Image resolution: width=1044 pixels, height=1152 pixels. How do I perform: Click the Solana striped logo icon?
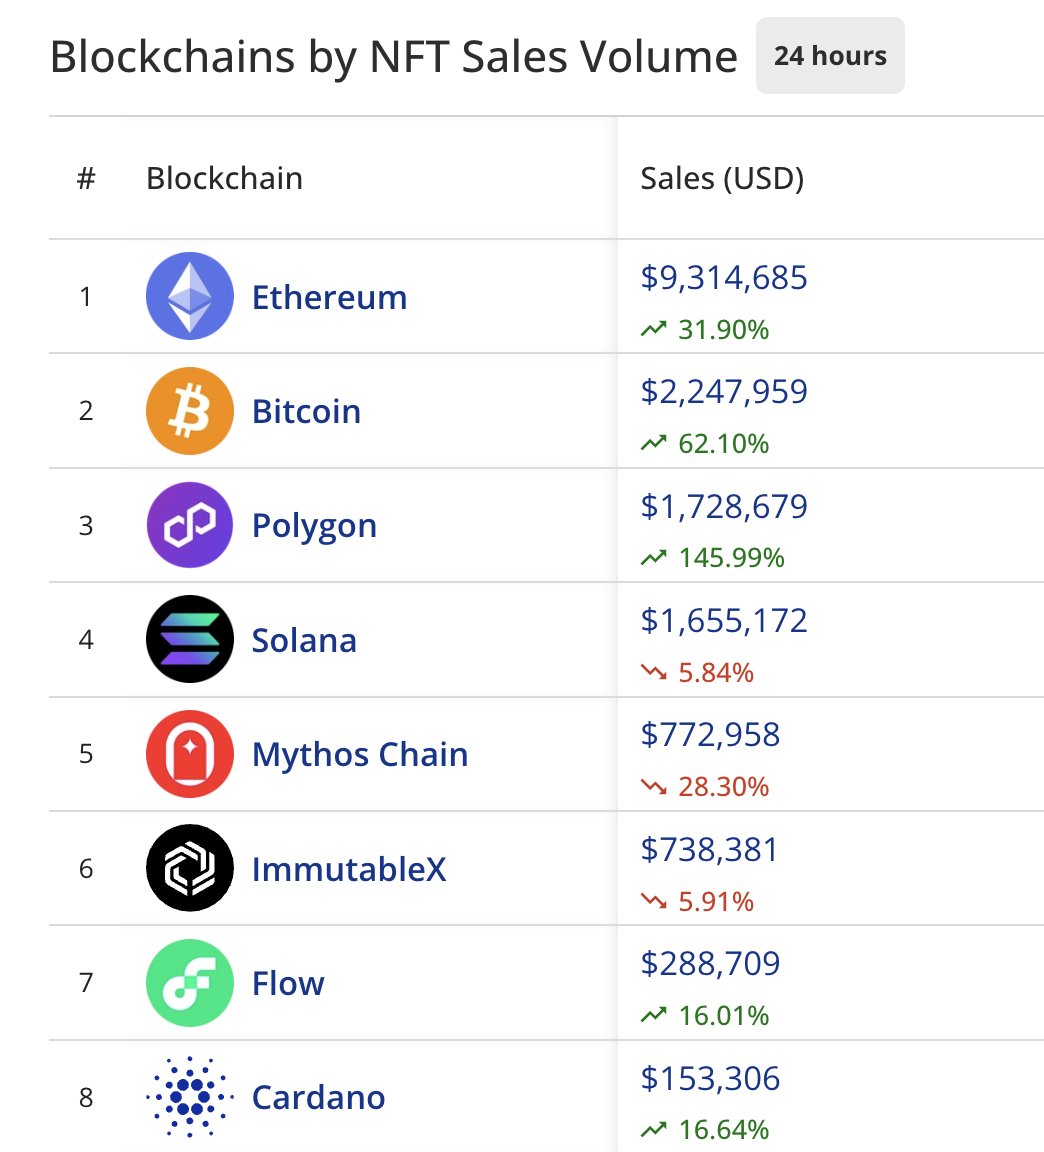click(190, 639)
